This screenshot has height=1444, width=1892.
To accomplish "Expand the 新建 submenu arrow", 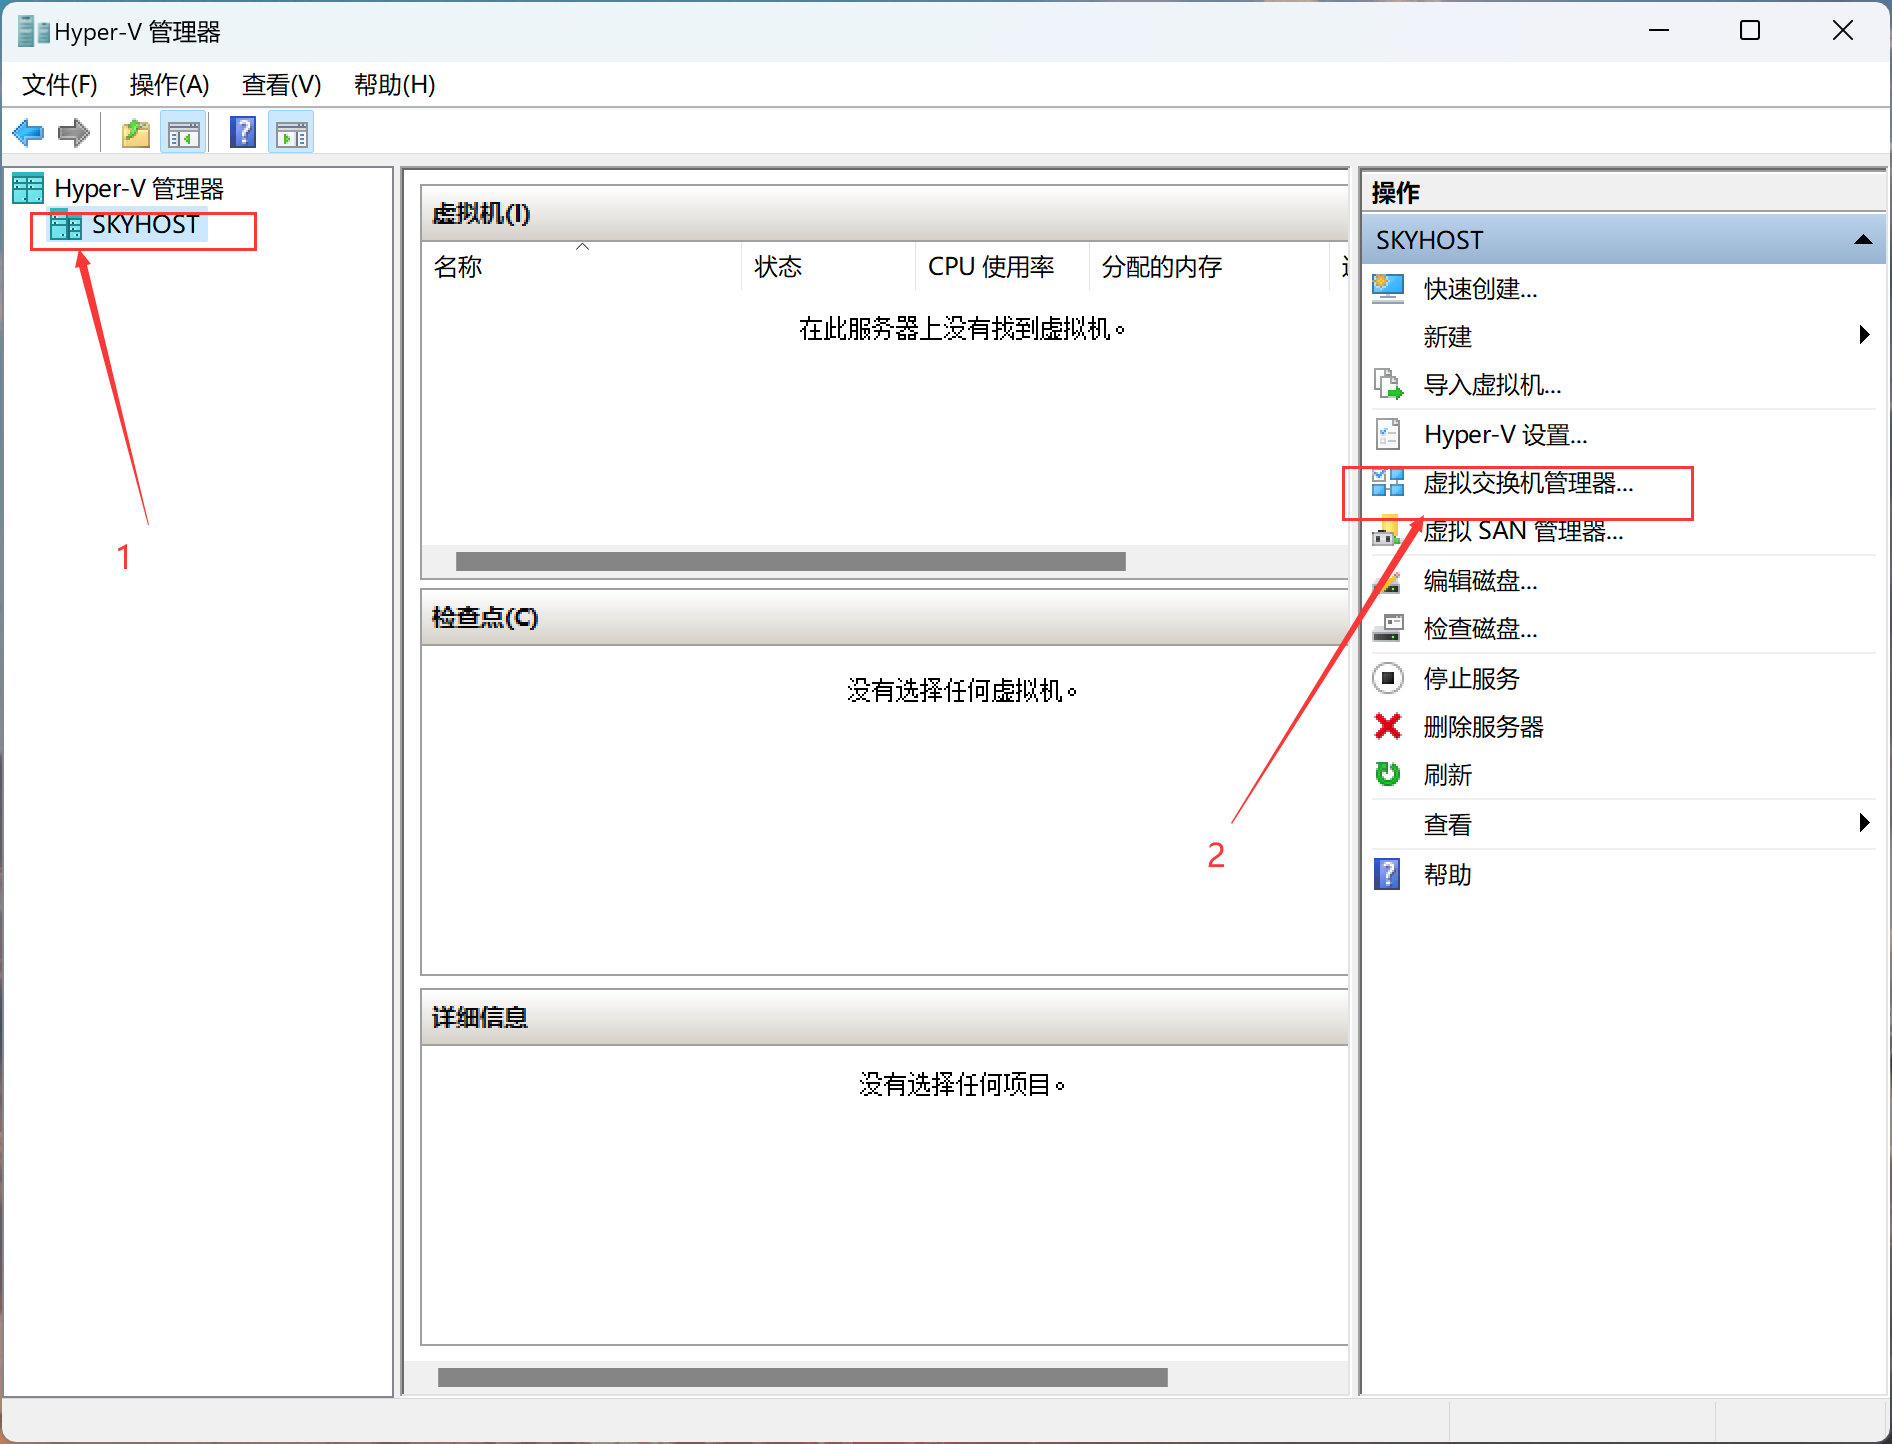I will pyautogui.click(x=1864, y=335).
